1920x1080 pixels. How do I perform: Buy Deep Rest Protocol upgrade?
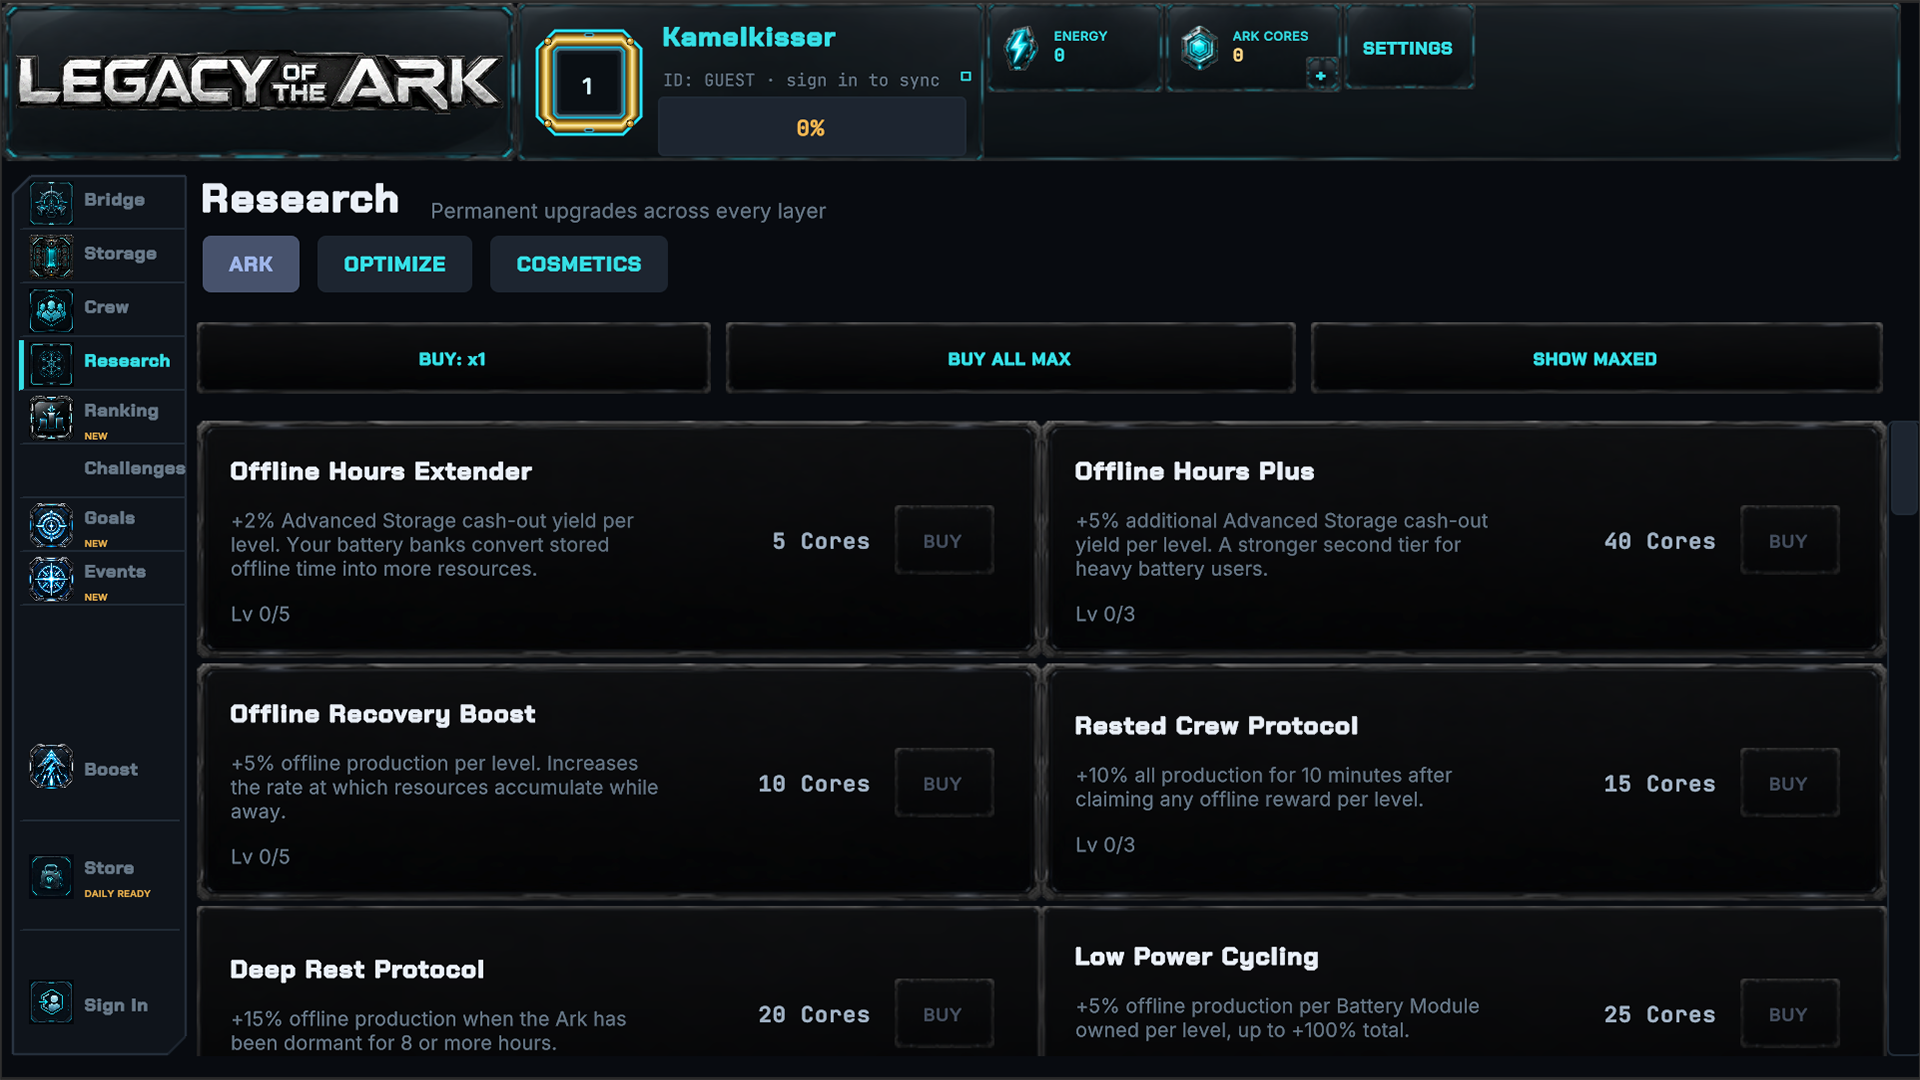pos(943,1014)
